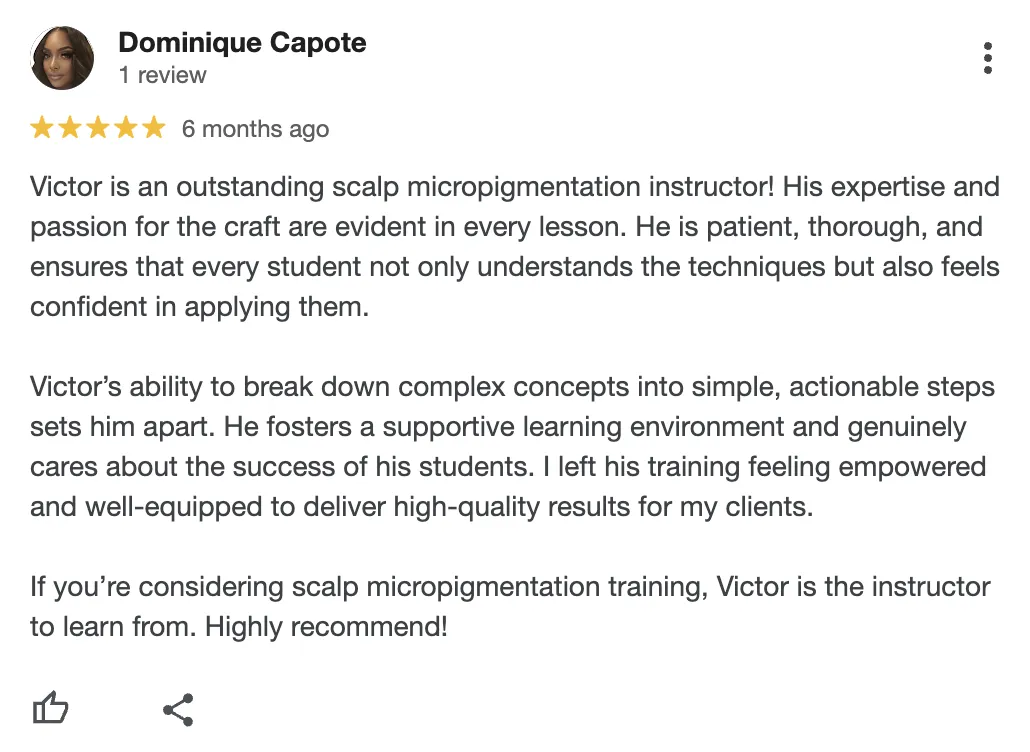The width and height of the screenshot is (1030, 752).
Task: Open Dominique Capote's profile photo
Action: [x=62, y=58]
